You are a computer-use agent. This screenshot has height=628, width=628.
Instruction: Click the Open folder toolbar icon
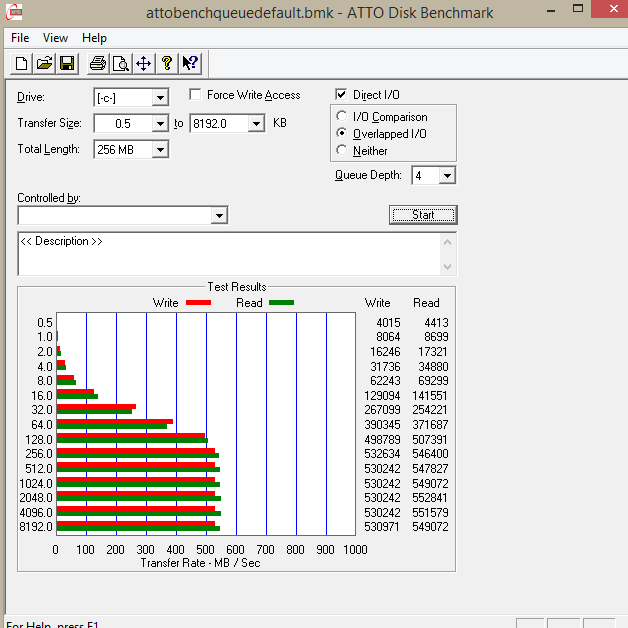click(44, 64)
